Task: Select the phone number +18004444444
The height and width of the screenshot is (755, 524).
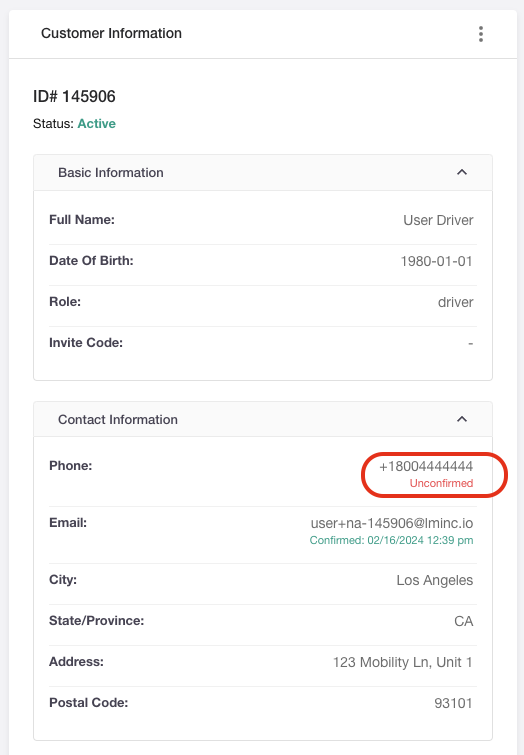Action: [x=426, y=466]
